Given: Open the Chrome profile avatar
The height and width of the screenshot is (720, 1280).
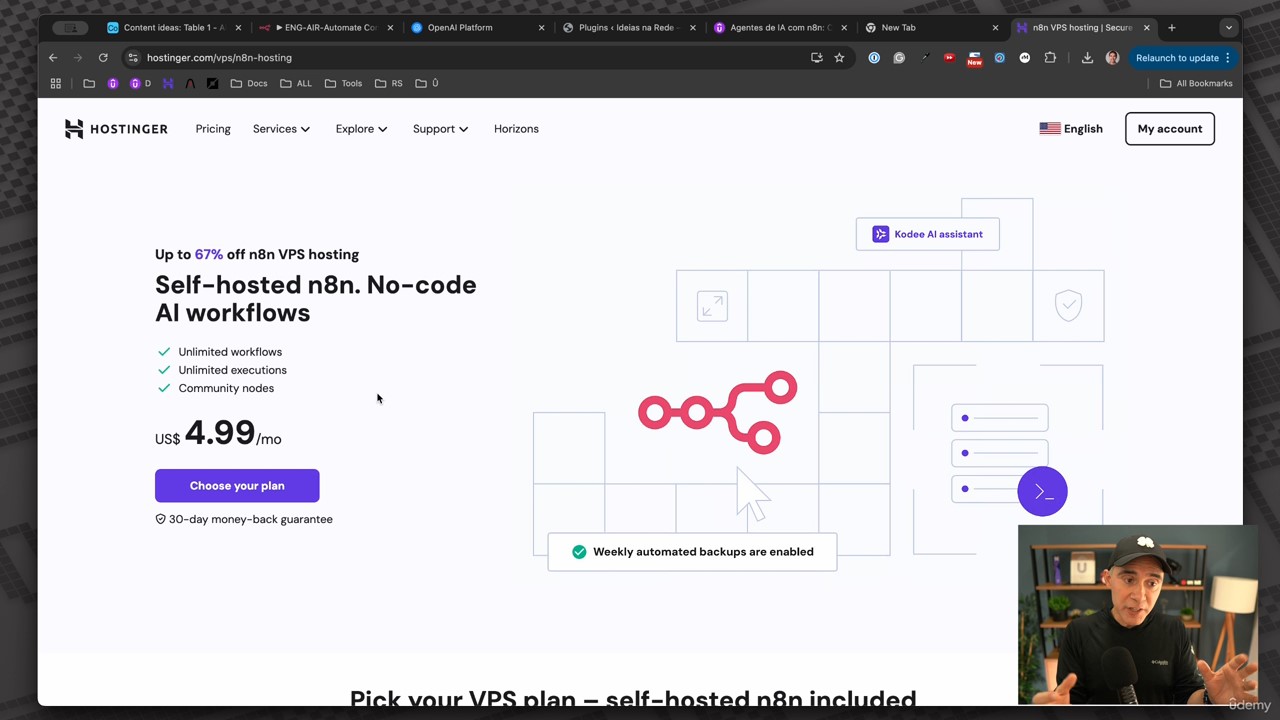Looking at the screenshot, I should (1112, 58).
